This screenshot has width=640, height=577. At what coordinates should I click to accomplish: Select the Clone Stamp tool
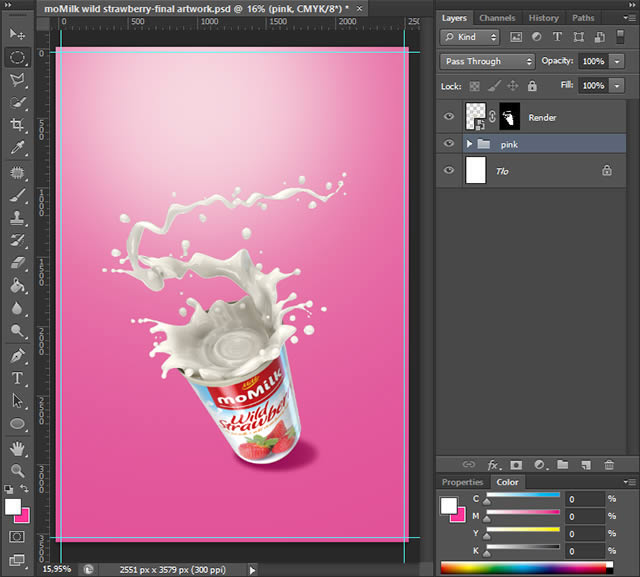pos(17,217)
